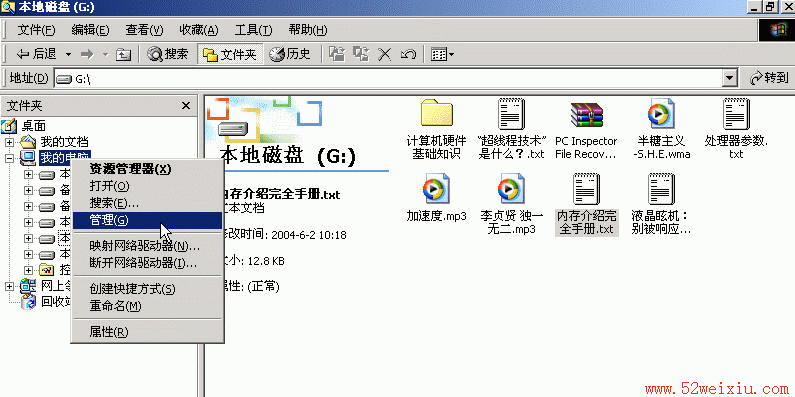Click the Copy To toolbar icon
The height and width of the screenshot is (397, 795).
click(361, 54)
